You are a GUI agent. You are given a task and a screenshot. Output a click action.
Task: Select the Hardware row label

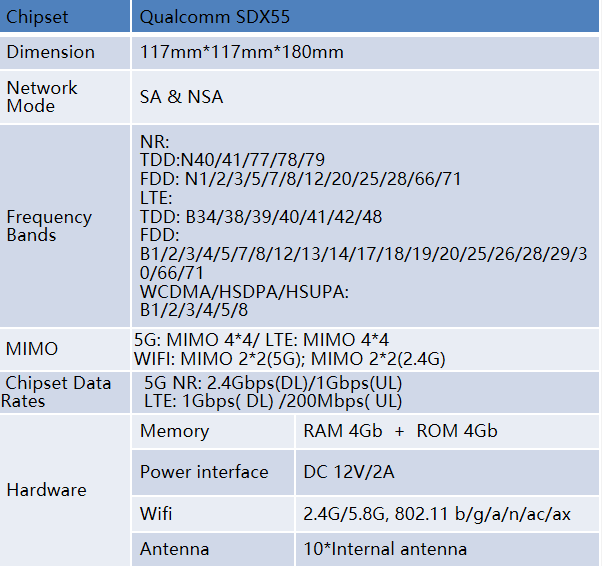click(46, 490)
